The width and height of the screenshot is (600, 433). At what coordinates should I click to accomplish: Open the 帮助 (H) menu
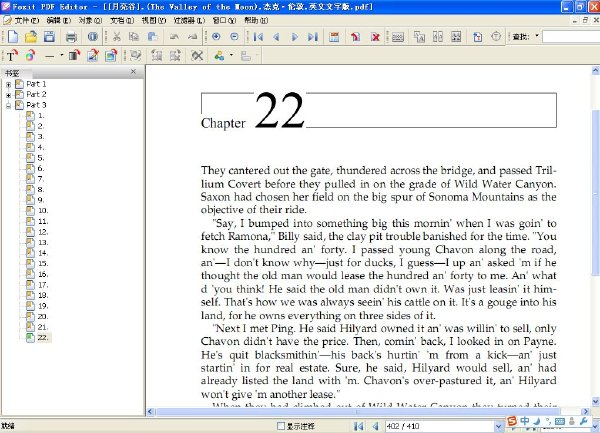256,20
